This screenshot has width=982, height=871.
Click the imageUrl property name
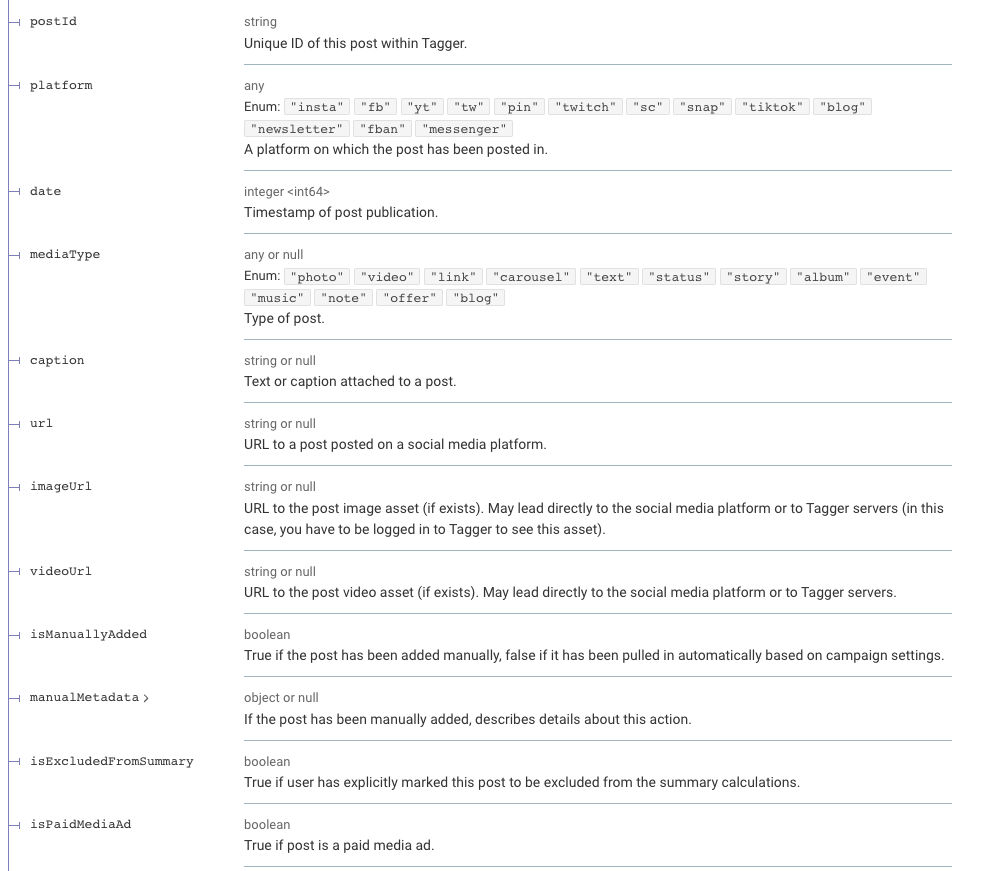(61, 486)
